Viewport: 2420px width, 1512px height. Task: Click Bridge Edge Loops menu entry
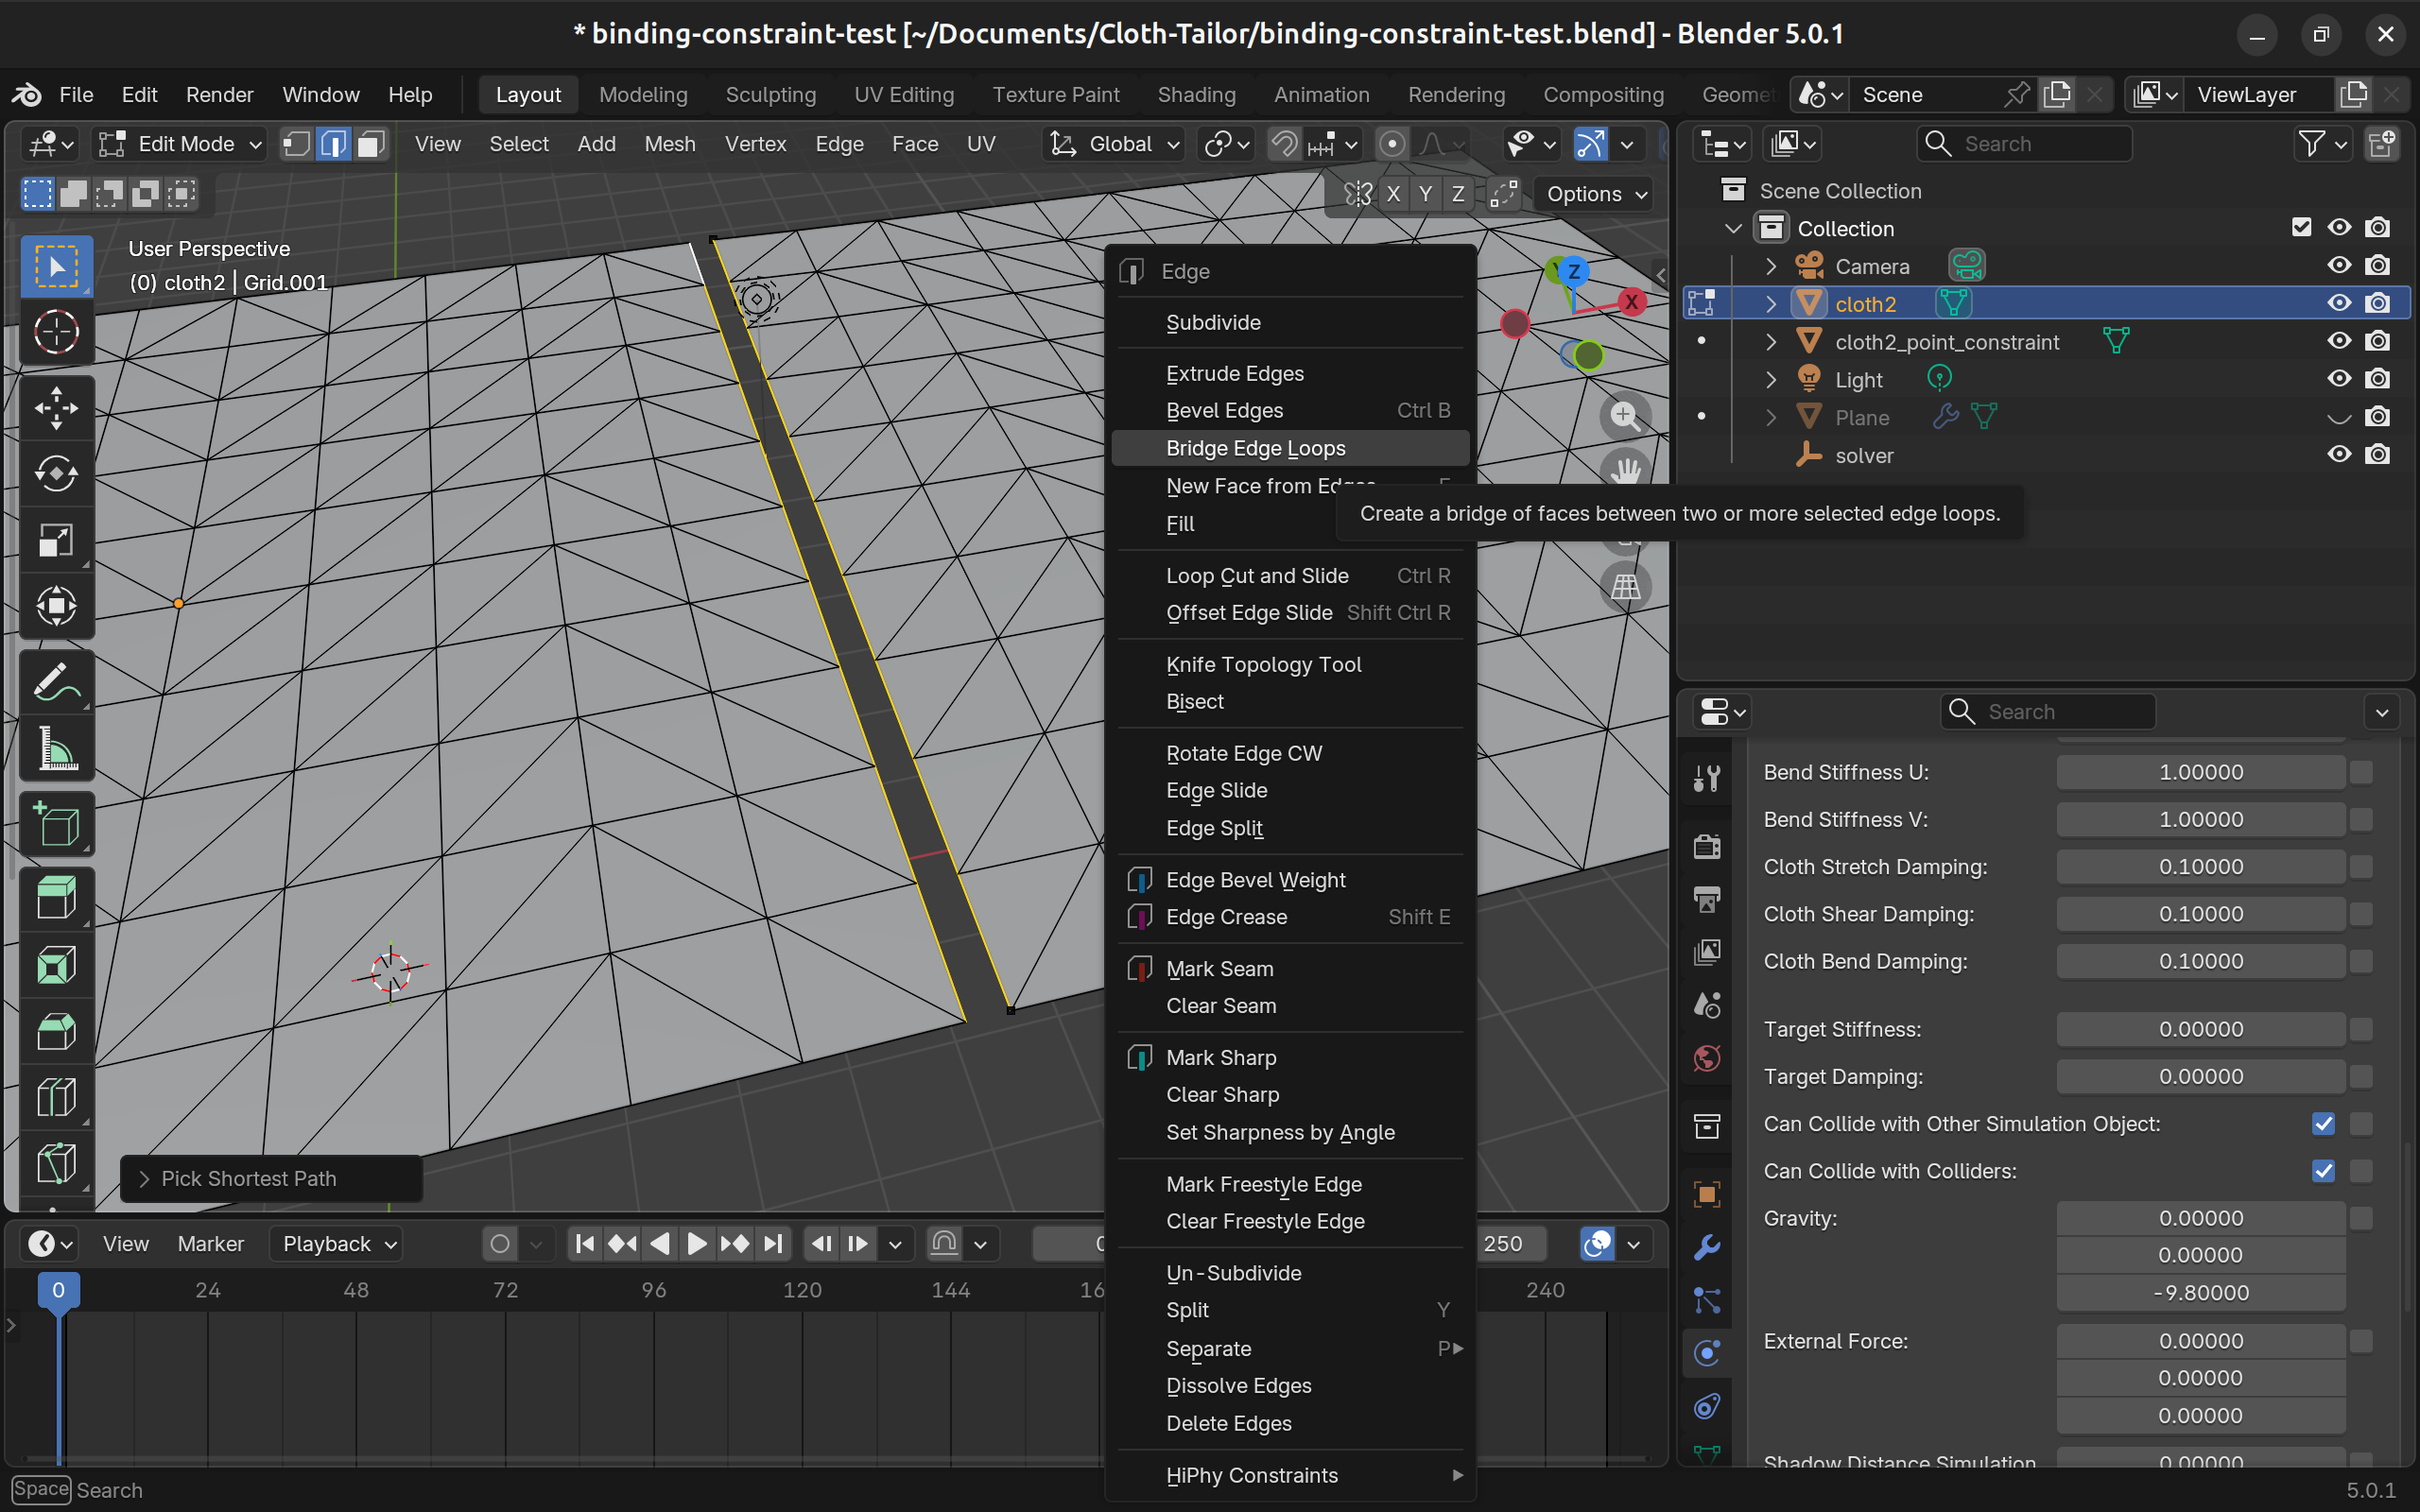click(x=1255, y=448)
